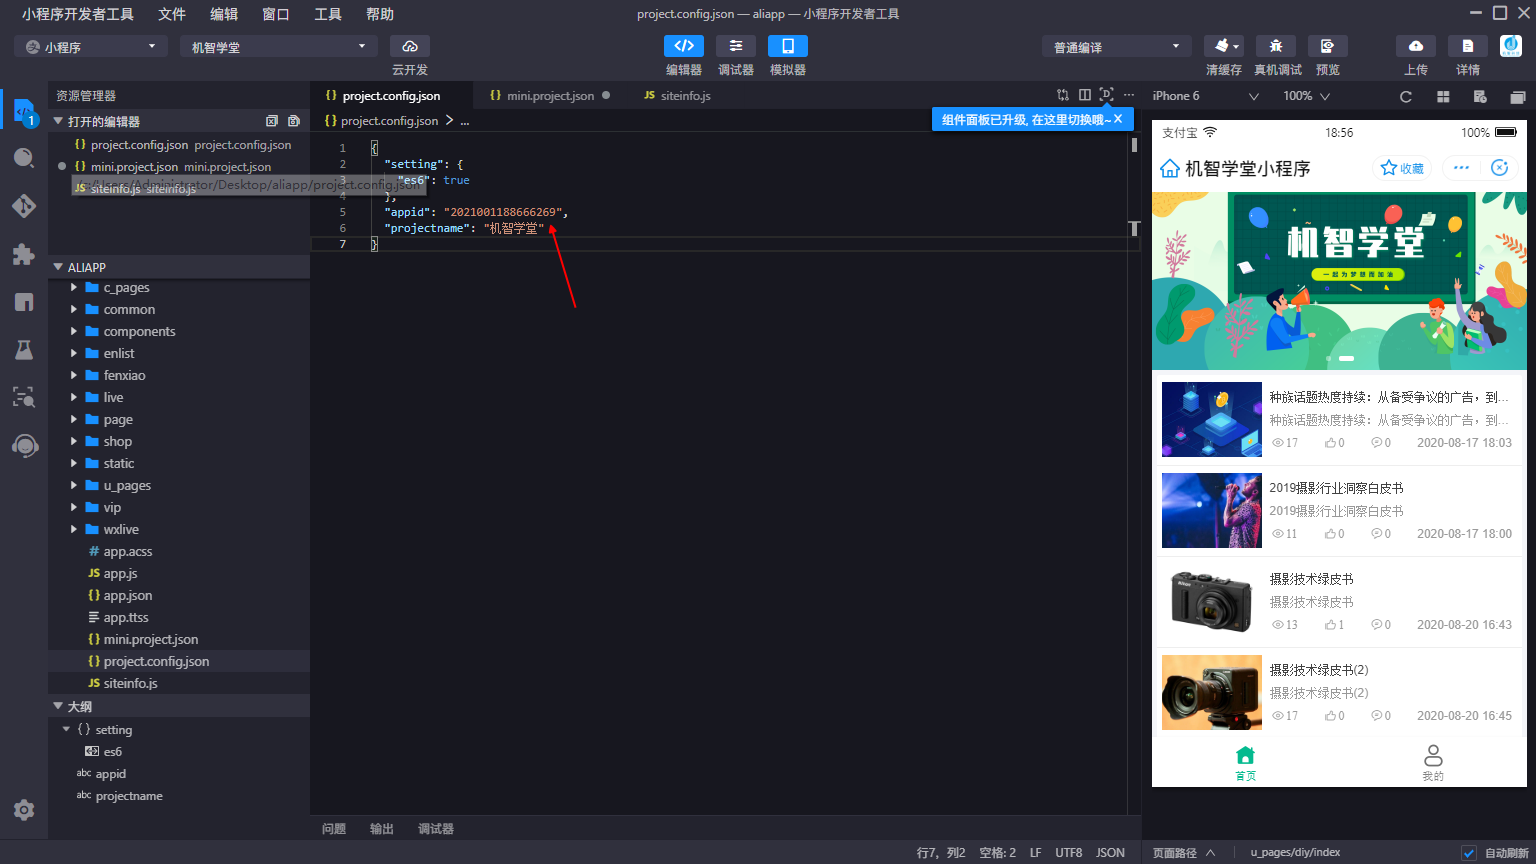
Task: Click the save all icon in open editors
Action: point(294,121)
